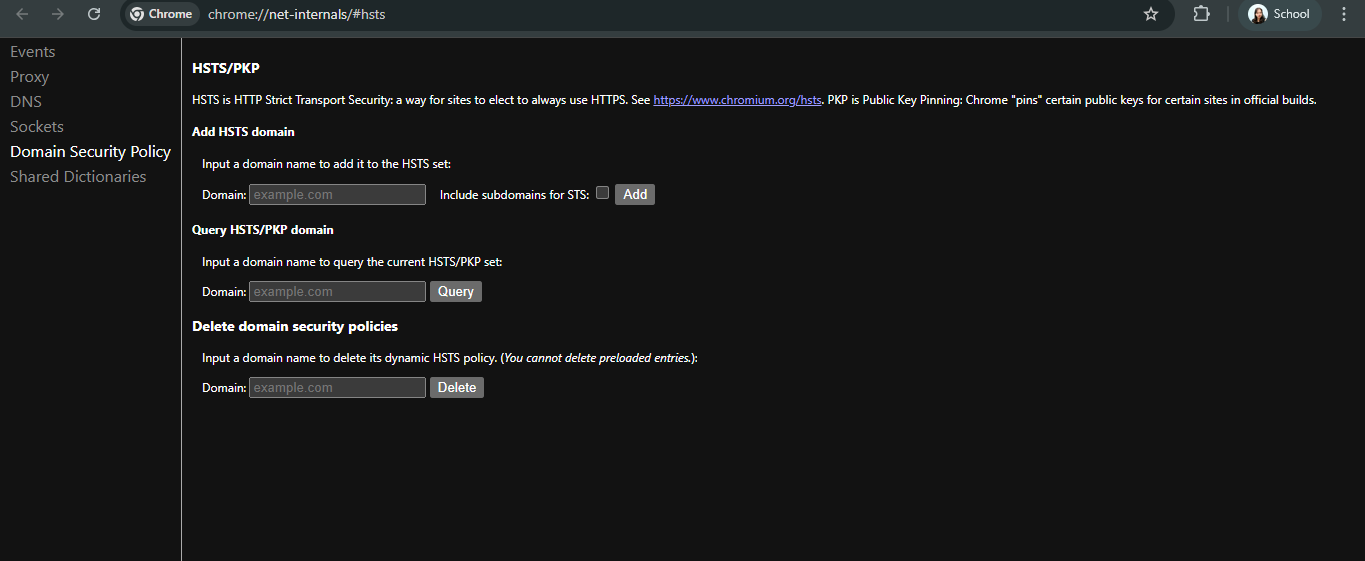Go back using the browser back arrow
Image resolution: width=1365 pixels, height=561 pixels.
22,14
